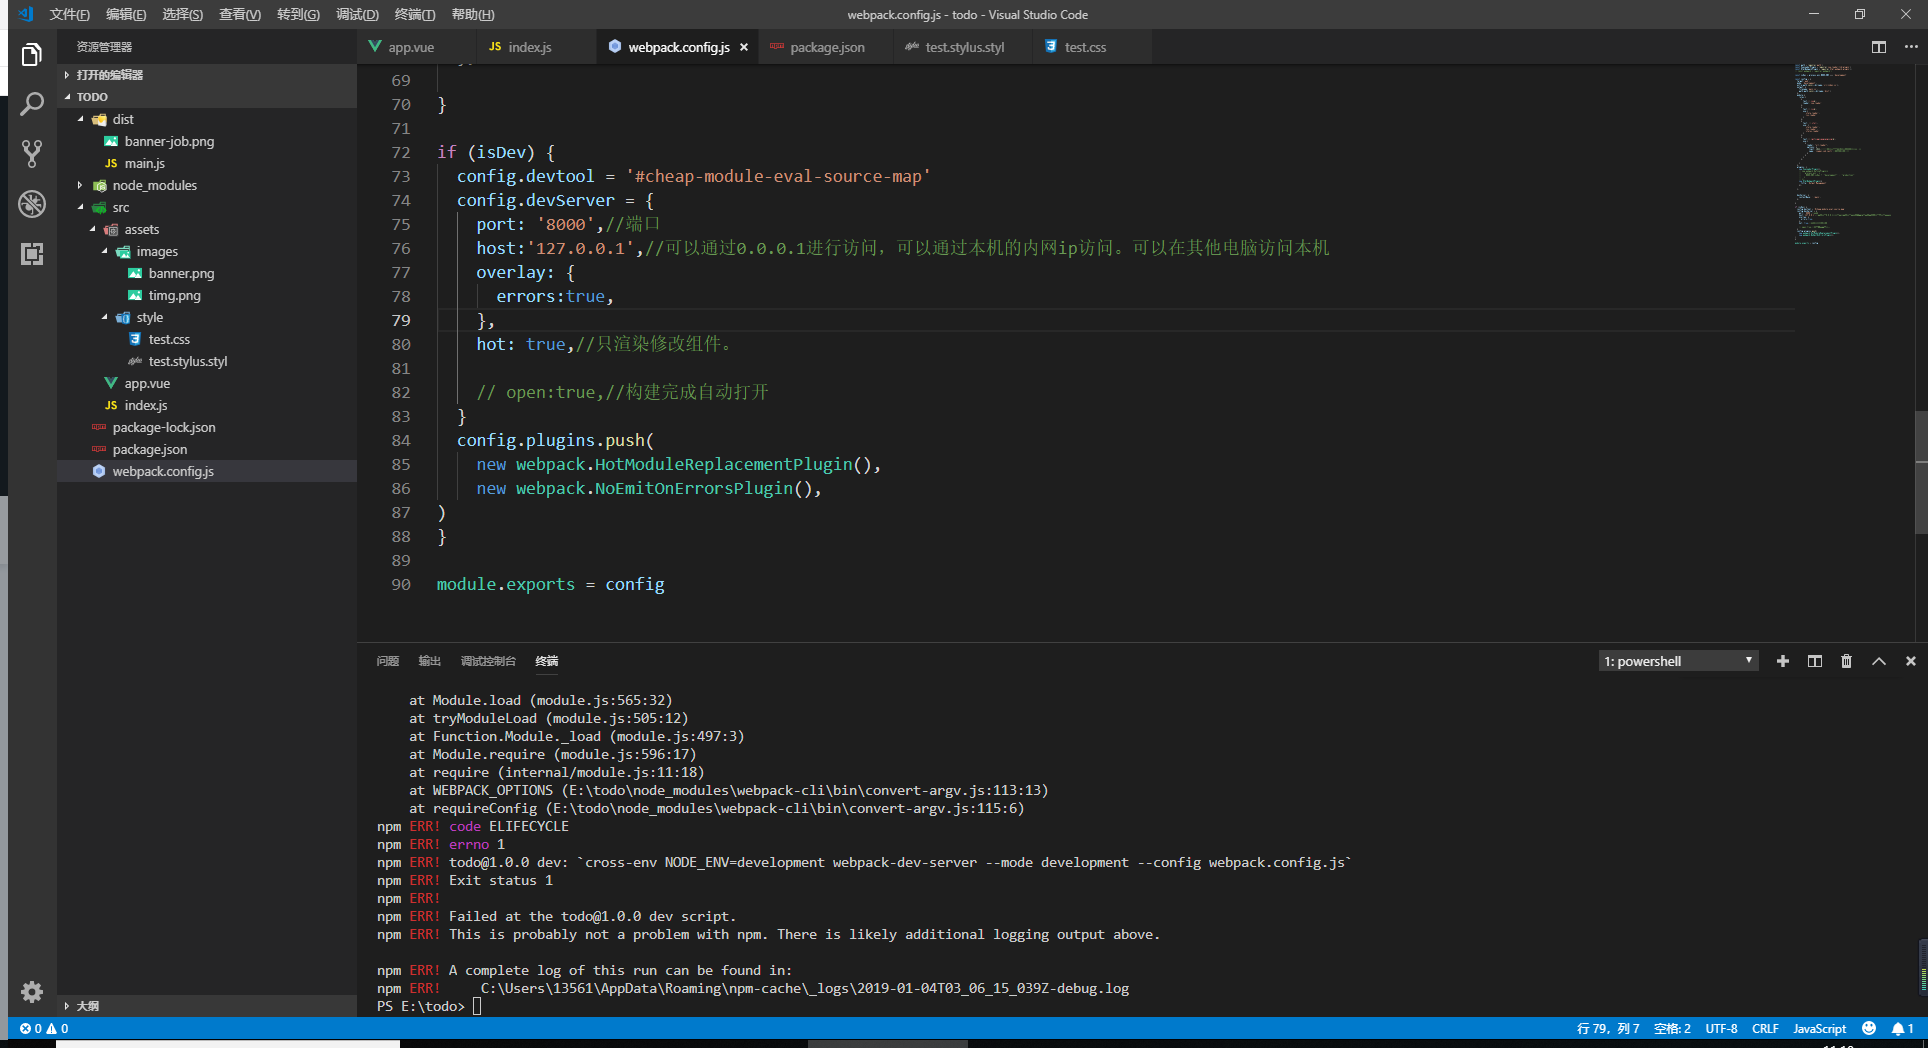Open the 转到(G) menu
The height and width of the screenshot is (1048, 1928).
pos(298,14)
